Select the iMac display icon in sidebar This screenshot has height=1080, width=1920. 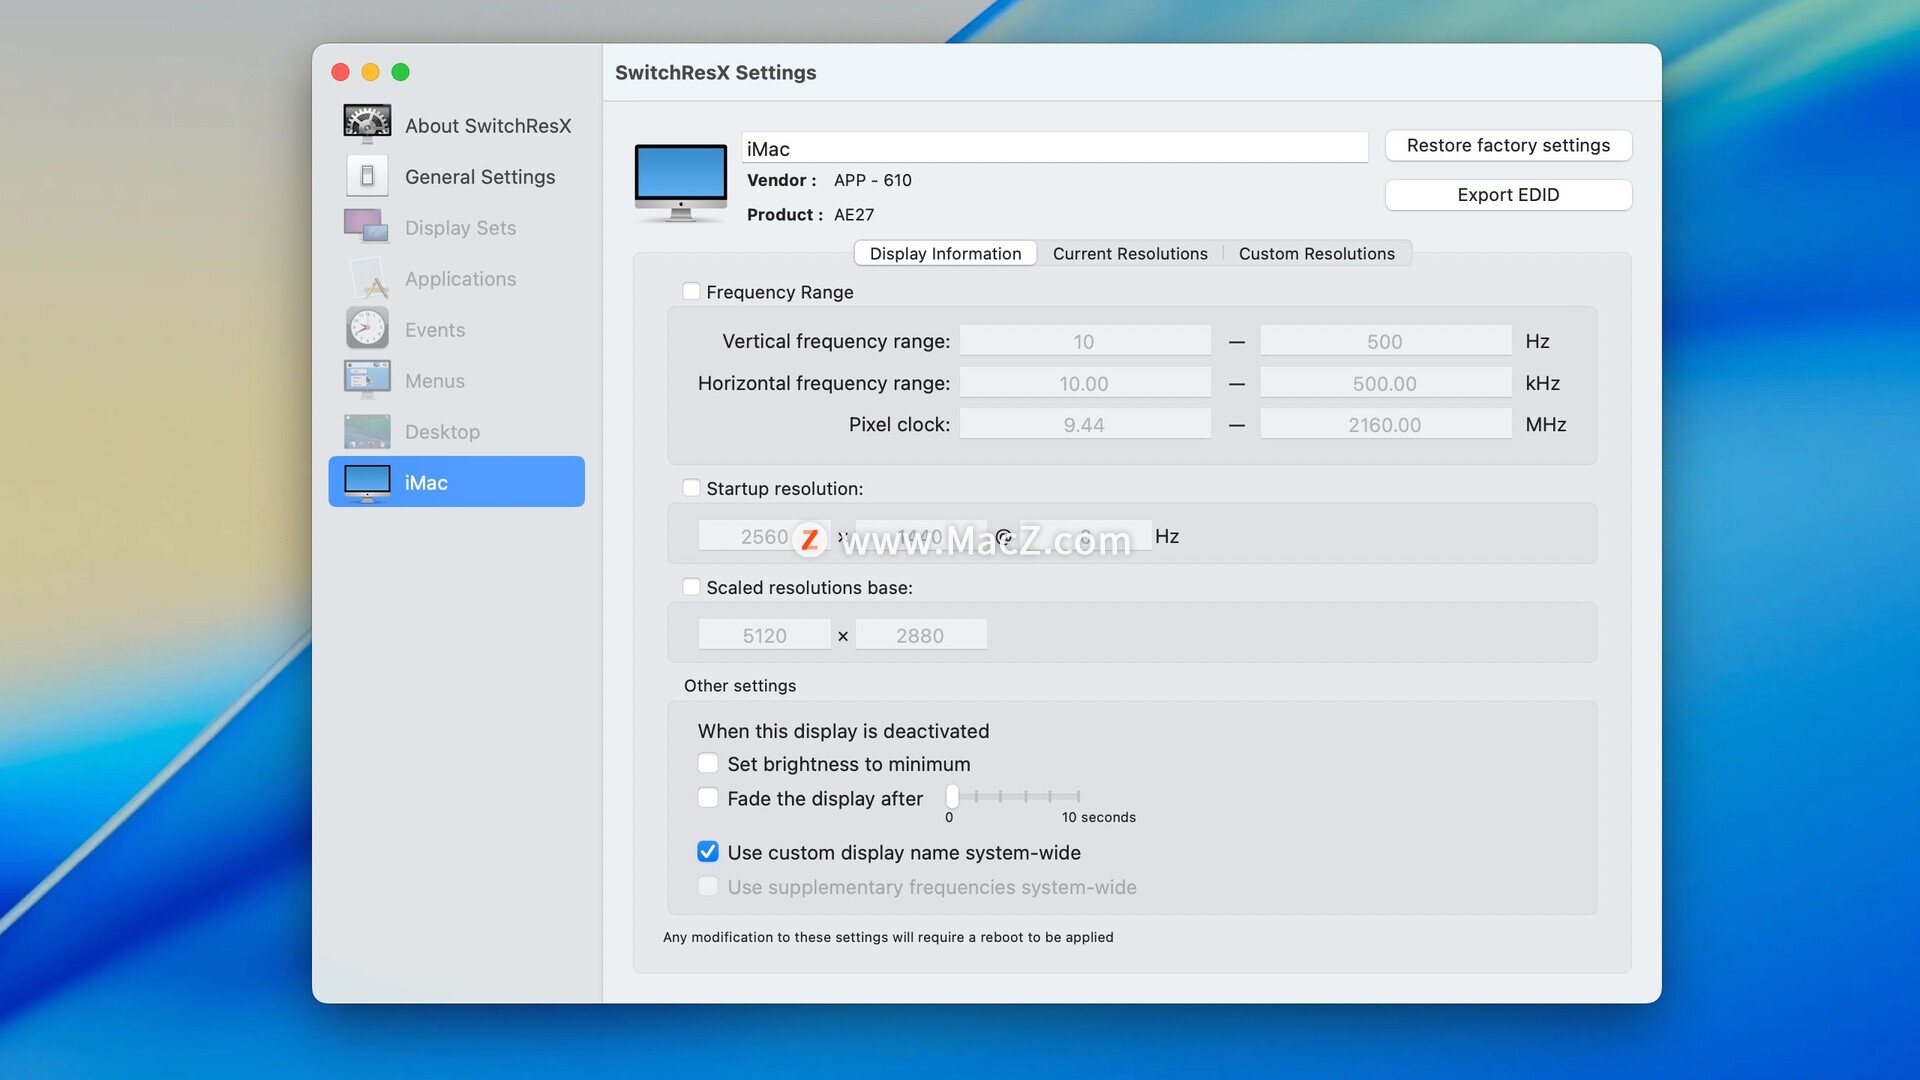click(367, 482)
